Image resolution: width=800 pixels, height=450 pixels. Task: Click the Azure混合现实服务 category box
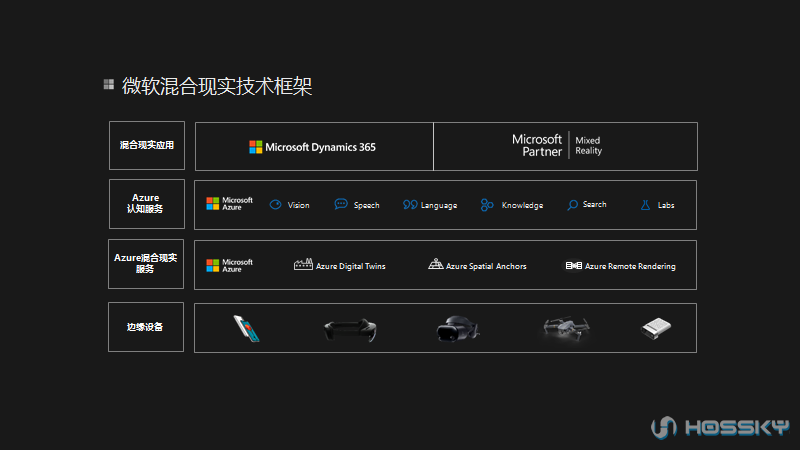click(146, 264)
